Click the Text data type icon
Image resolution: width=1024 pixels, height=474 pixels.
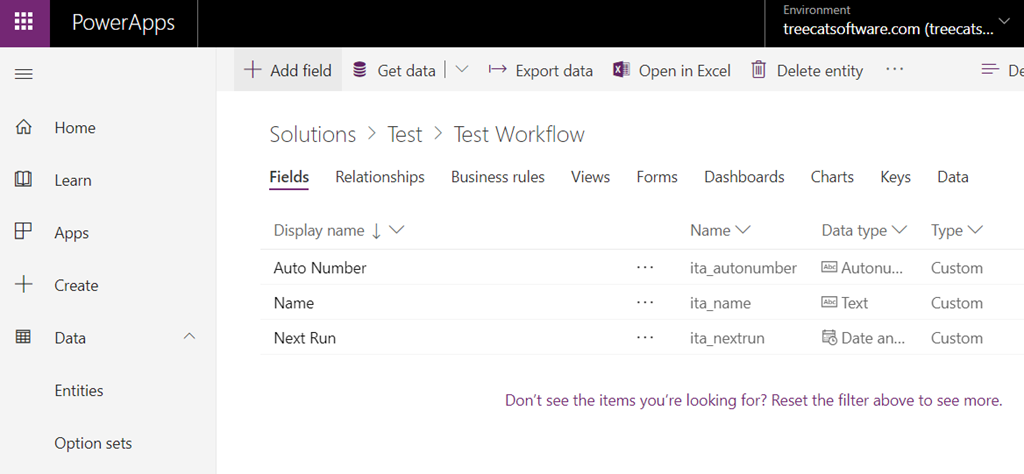click(829, 302)
